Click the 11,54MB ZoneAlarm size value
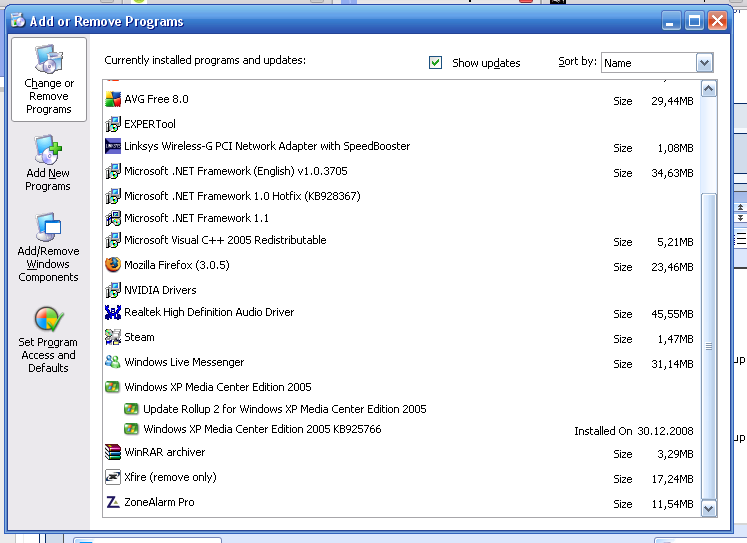 [672, 504]
